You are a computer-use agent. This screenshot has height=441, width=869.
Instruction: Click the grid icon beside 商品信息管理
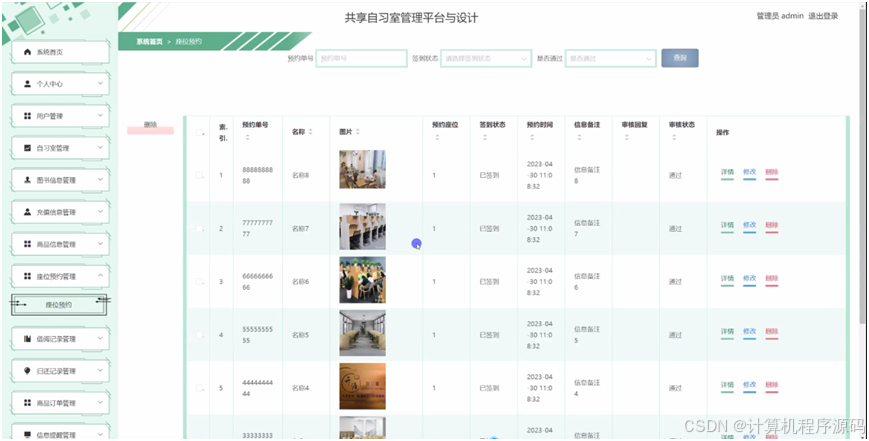pyautogui.click(x=27, y=244)
